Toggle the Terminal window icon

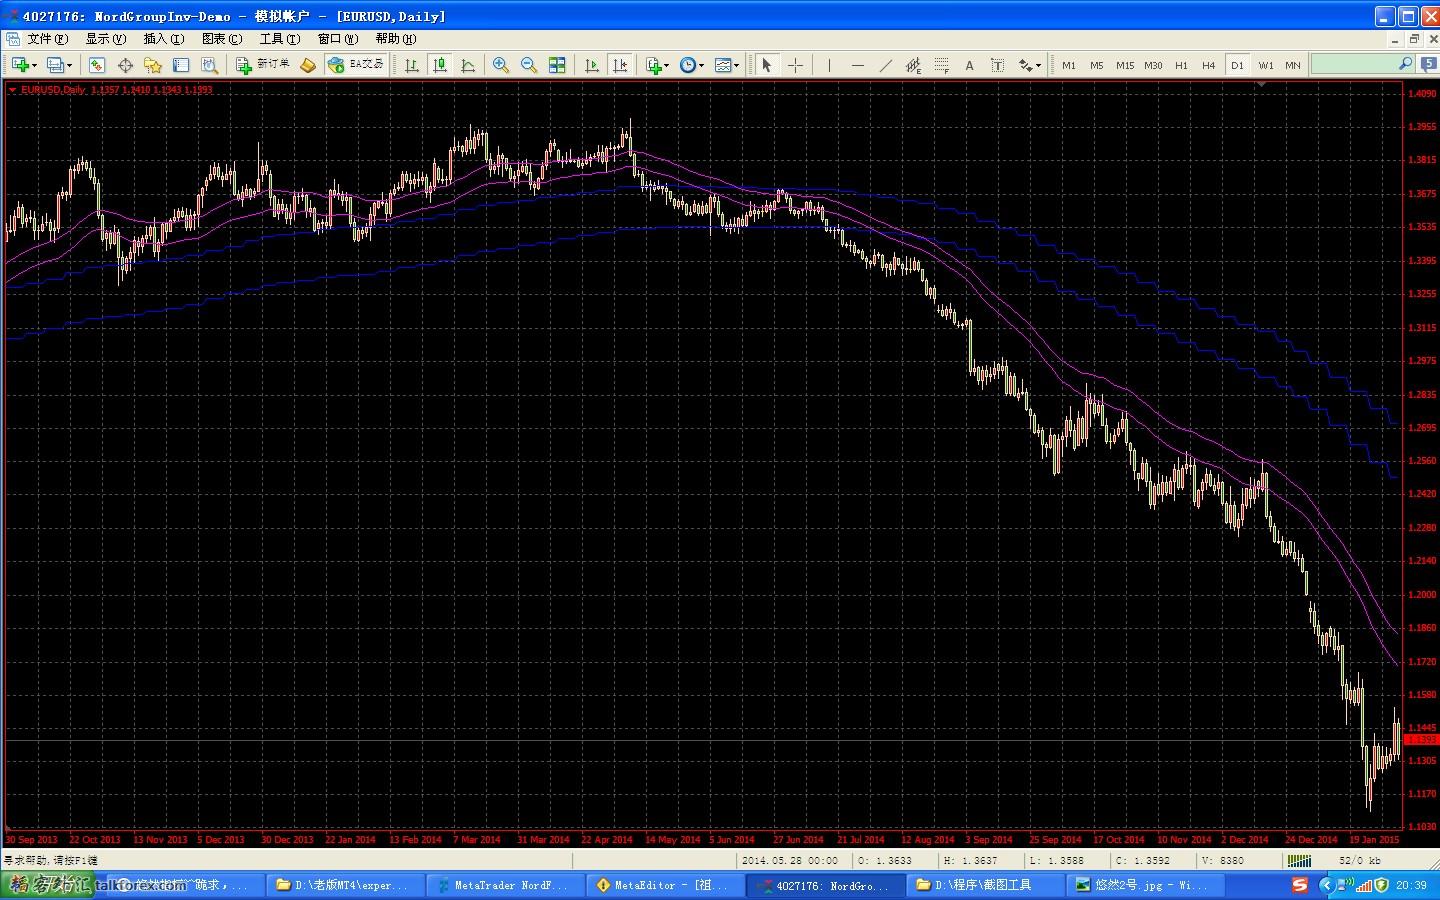[181, 65]
